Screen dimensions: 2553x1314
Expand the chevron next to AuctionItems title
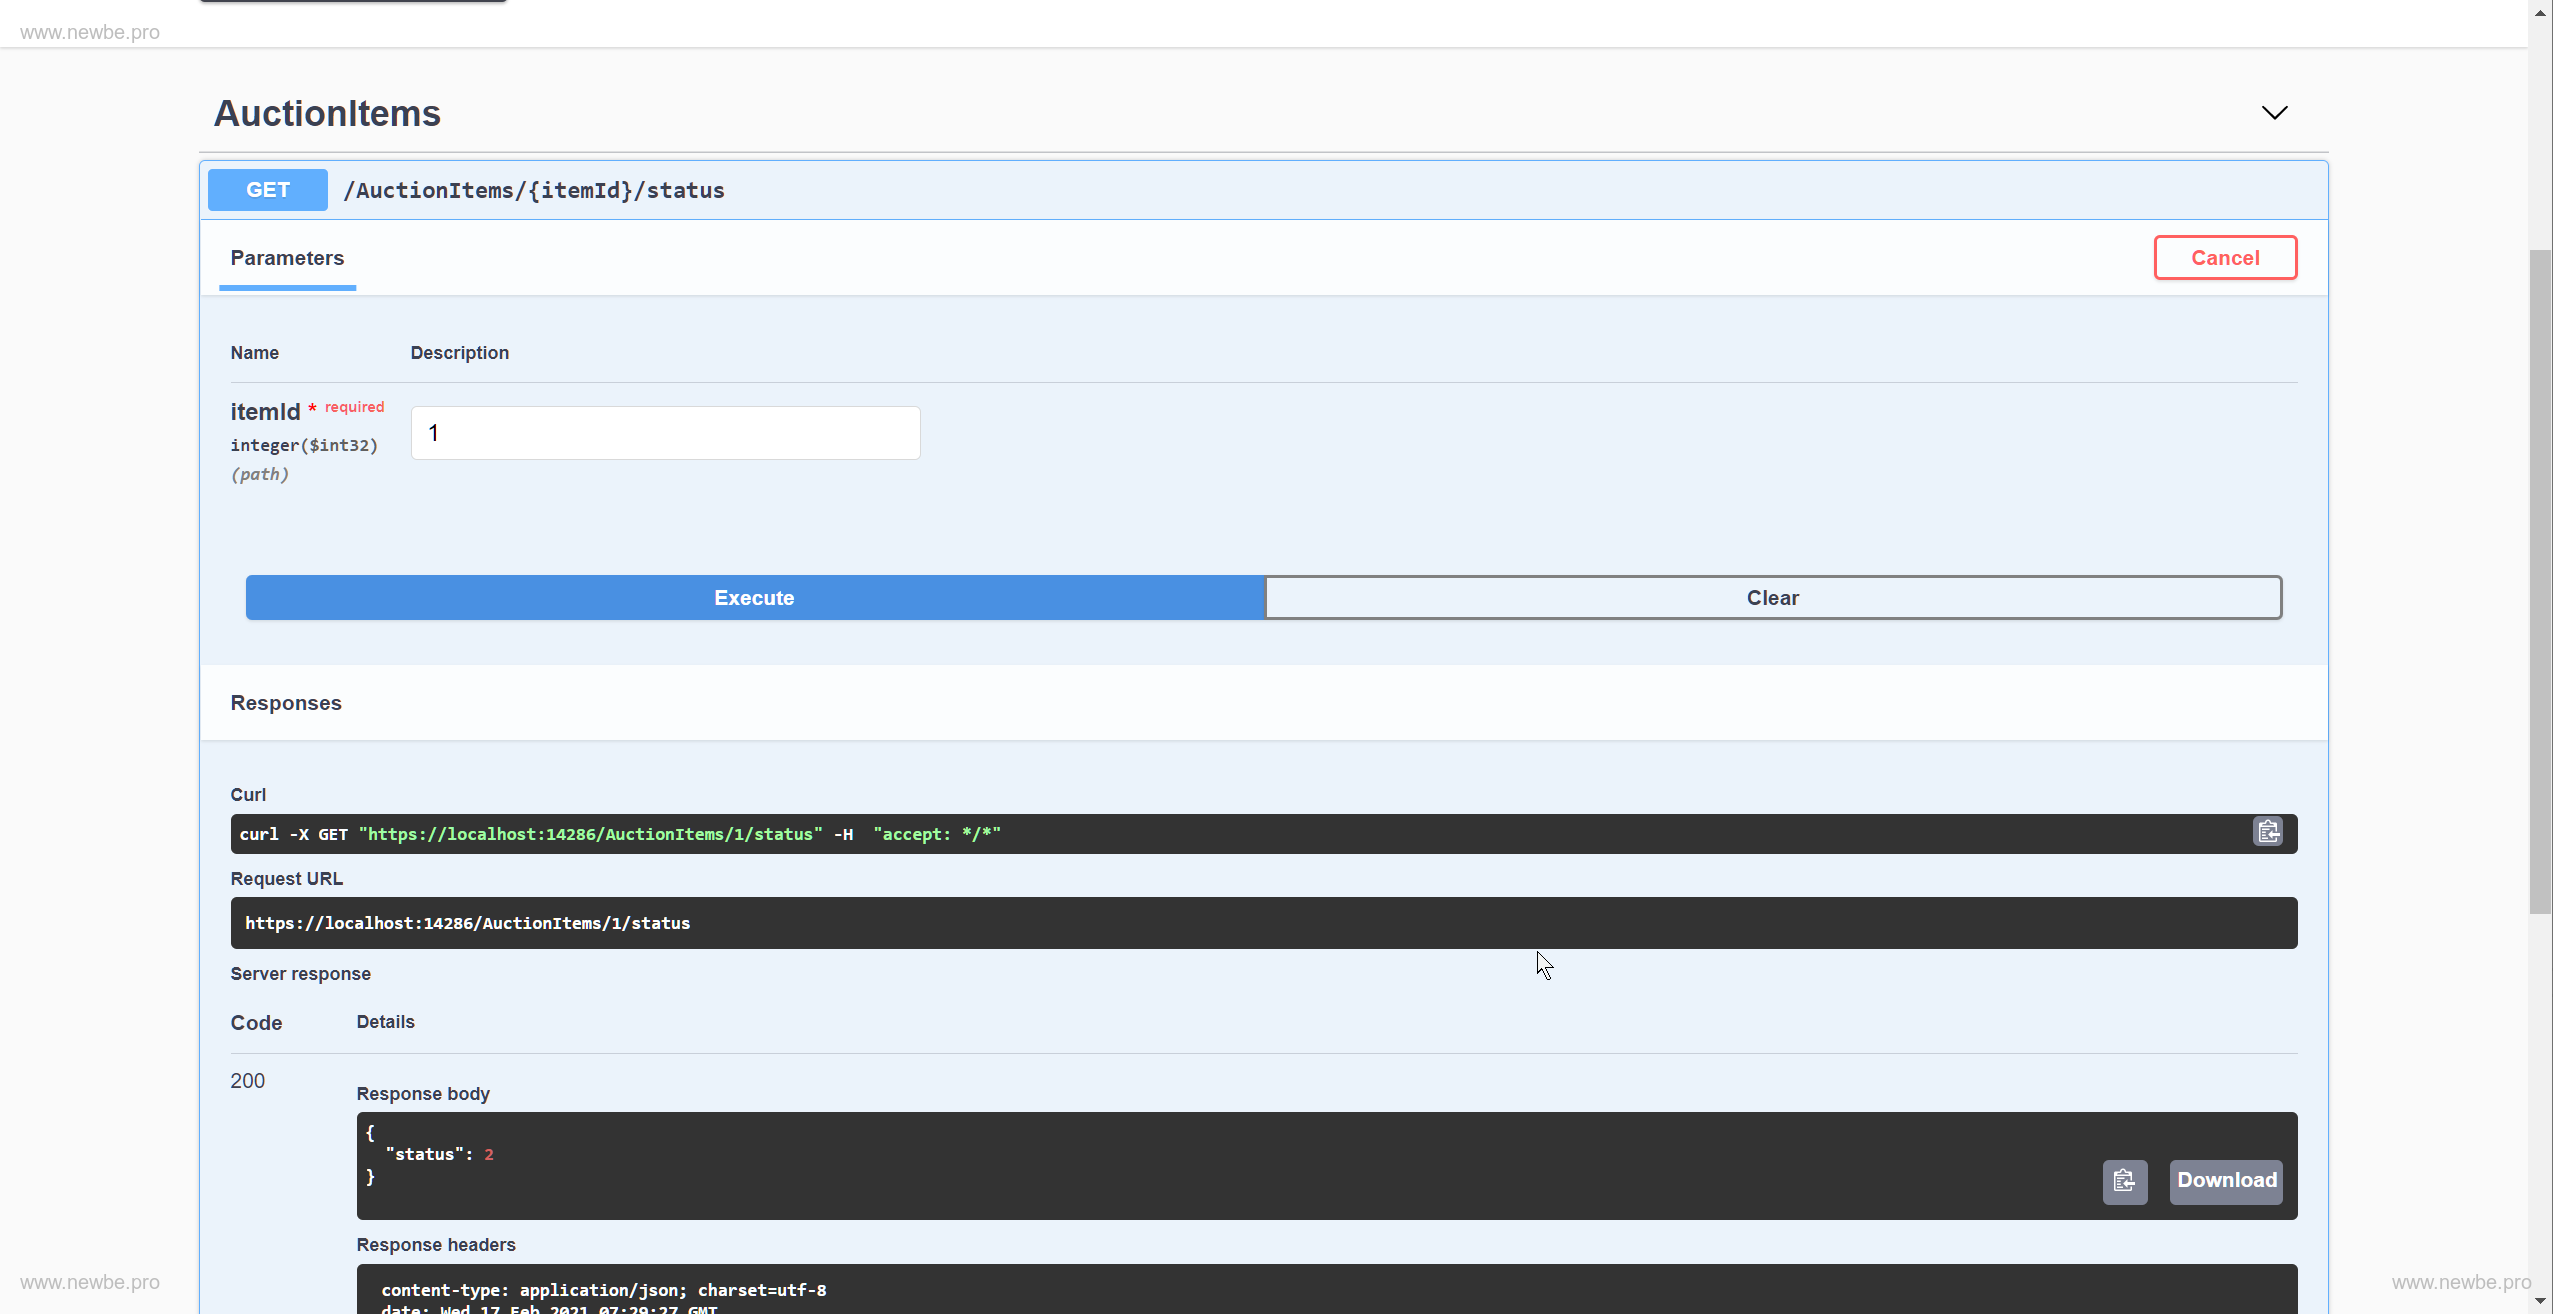click(2273, 112)
